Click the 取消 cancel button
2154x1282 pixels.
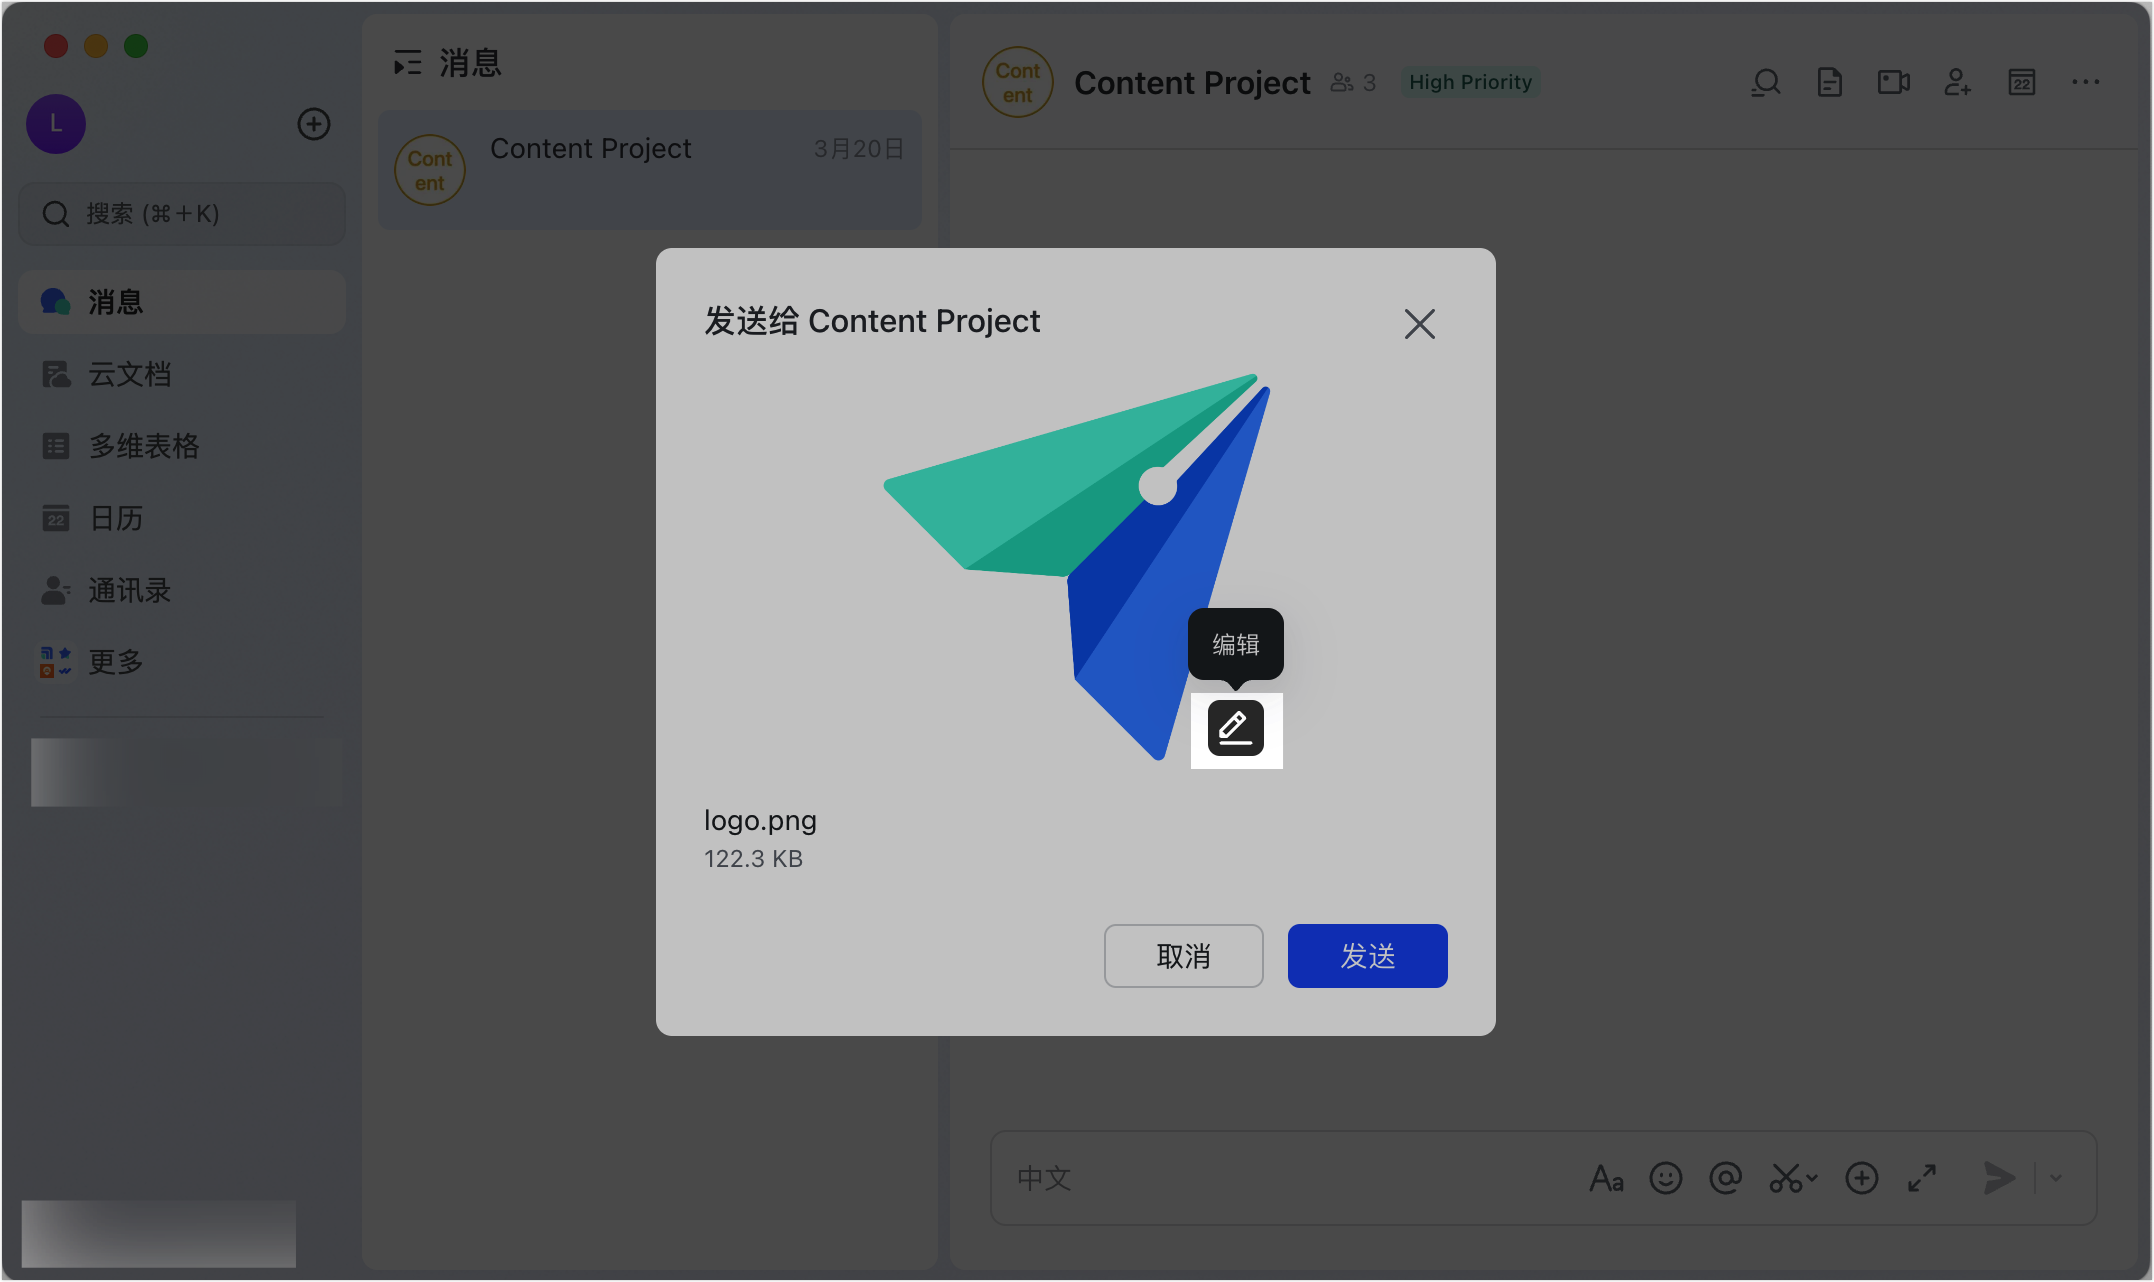1183,956
